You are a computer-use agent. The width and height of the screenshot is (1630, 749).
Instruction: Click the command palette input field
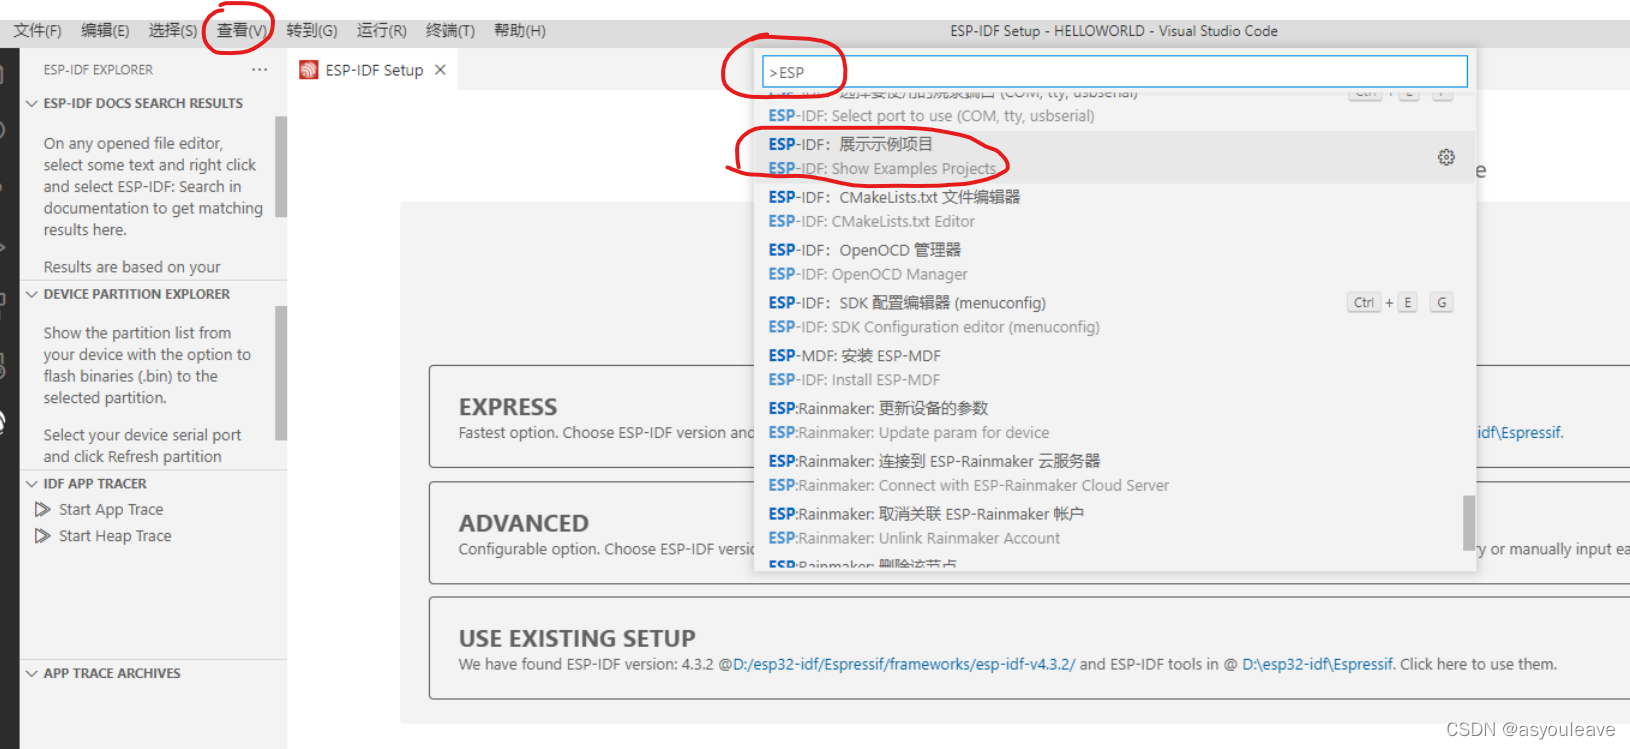pyautogui.click(x=1115, y=72)
